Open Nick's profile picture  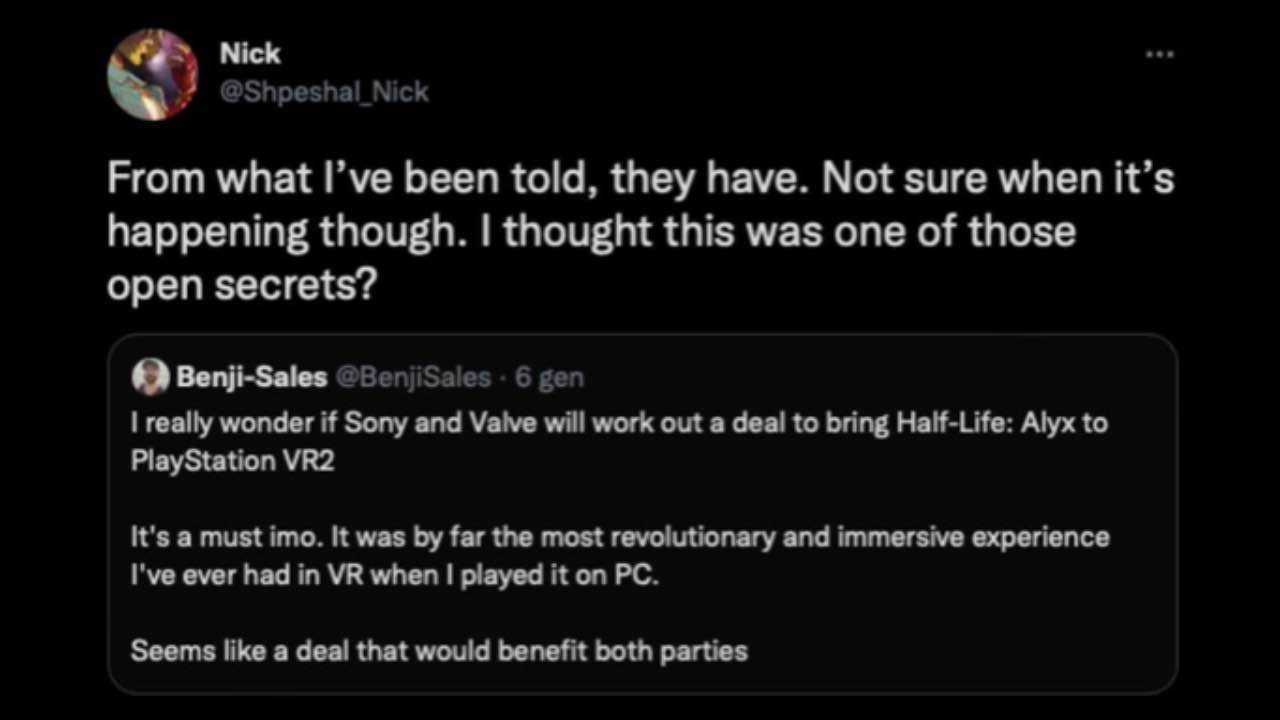(153, 74)
